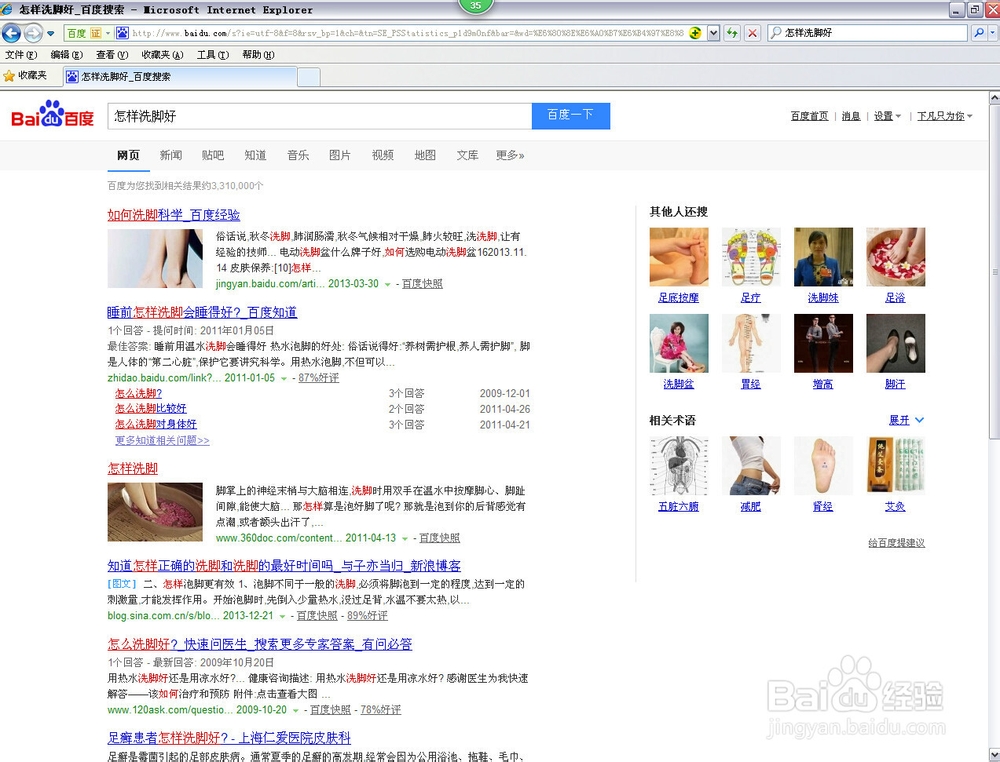Viewport: 1000px width, 762px height.
Task: Switch to the 知道 search tab
Action: pos(256,155)
